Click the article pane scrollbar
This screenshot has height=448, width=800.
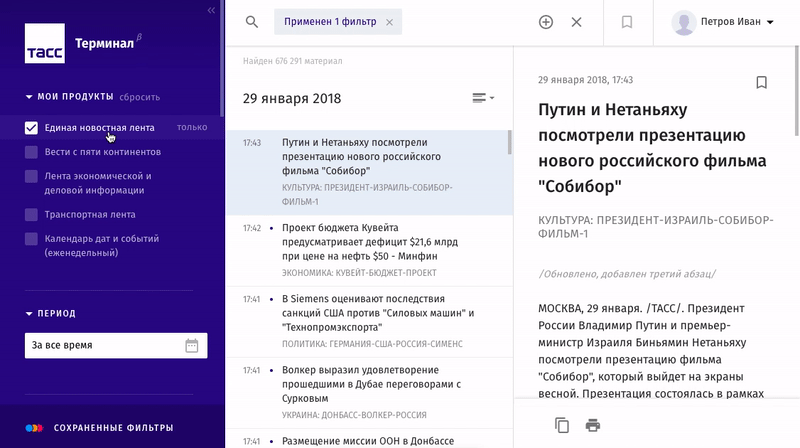pyautogui.click(x=796, y=91)
